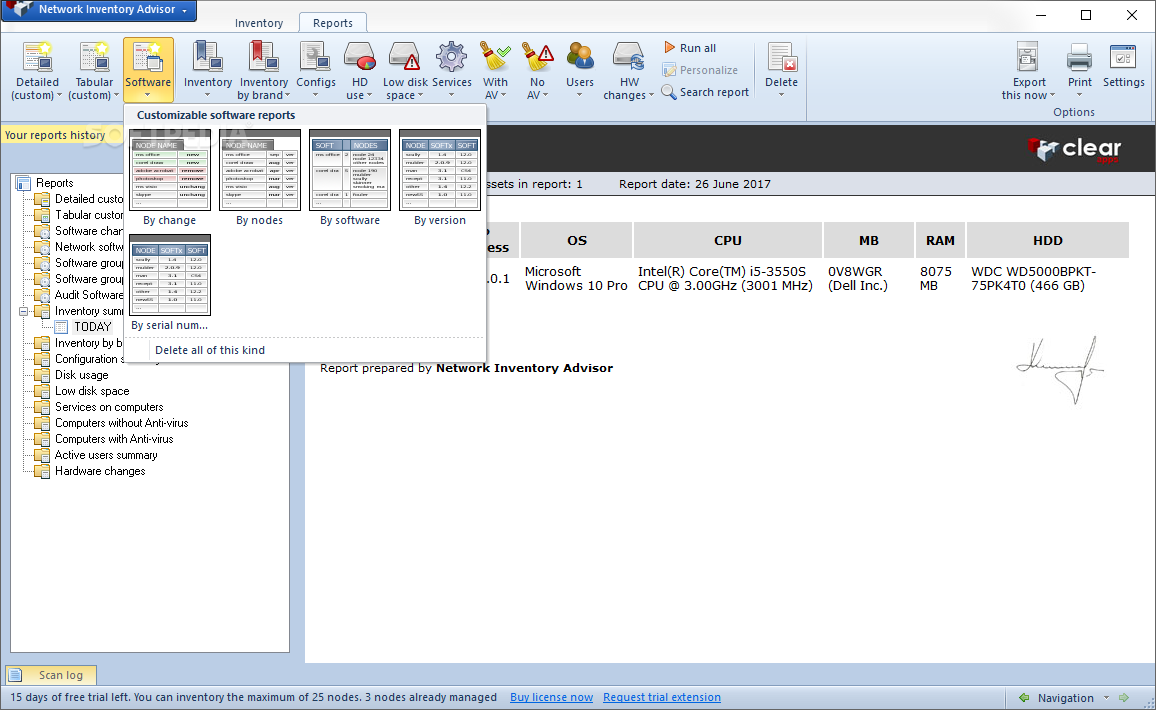This screenshot has width=1156, height=710.
Task: Expand the Export this now dropdown arrow
Action: 1052,95
